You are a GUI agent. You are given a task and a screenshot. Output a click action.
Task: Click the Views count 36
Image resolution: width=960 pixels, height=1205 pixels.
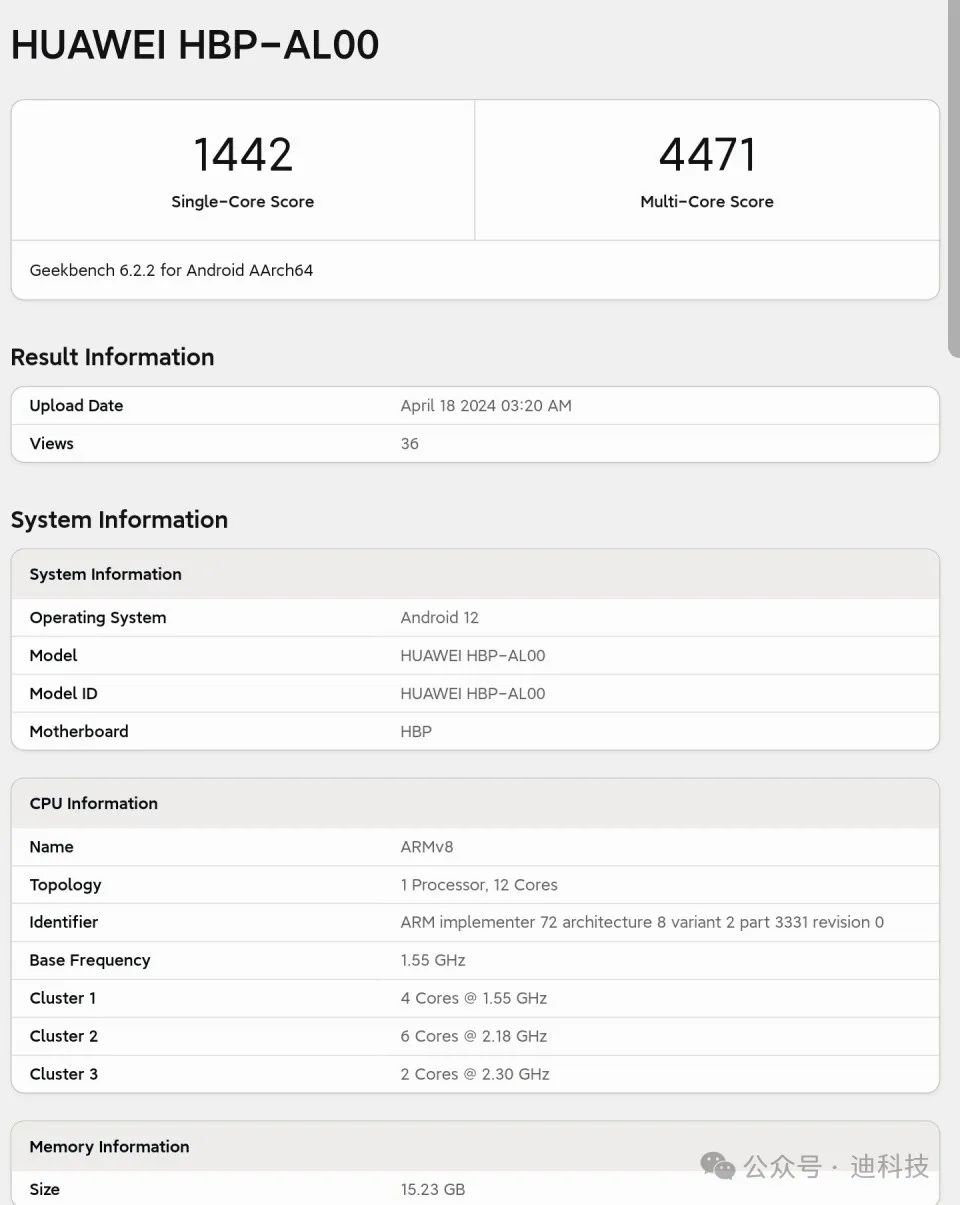pyautogui.click(x=410, y=444)
